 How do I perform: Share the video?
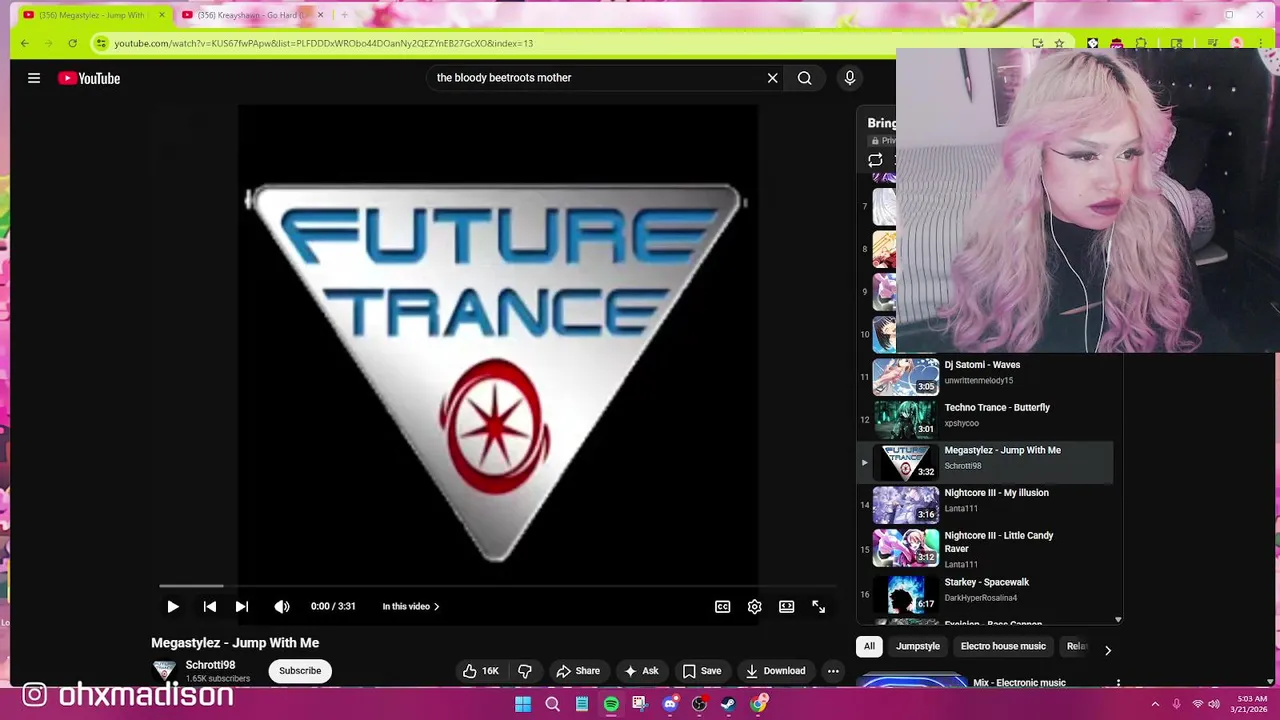(578, 671)
